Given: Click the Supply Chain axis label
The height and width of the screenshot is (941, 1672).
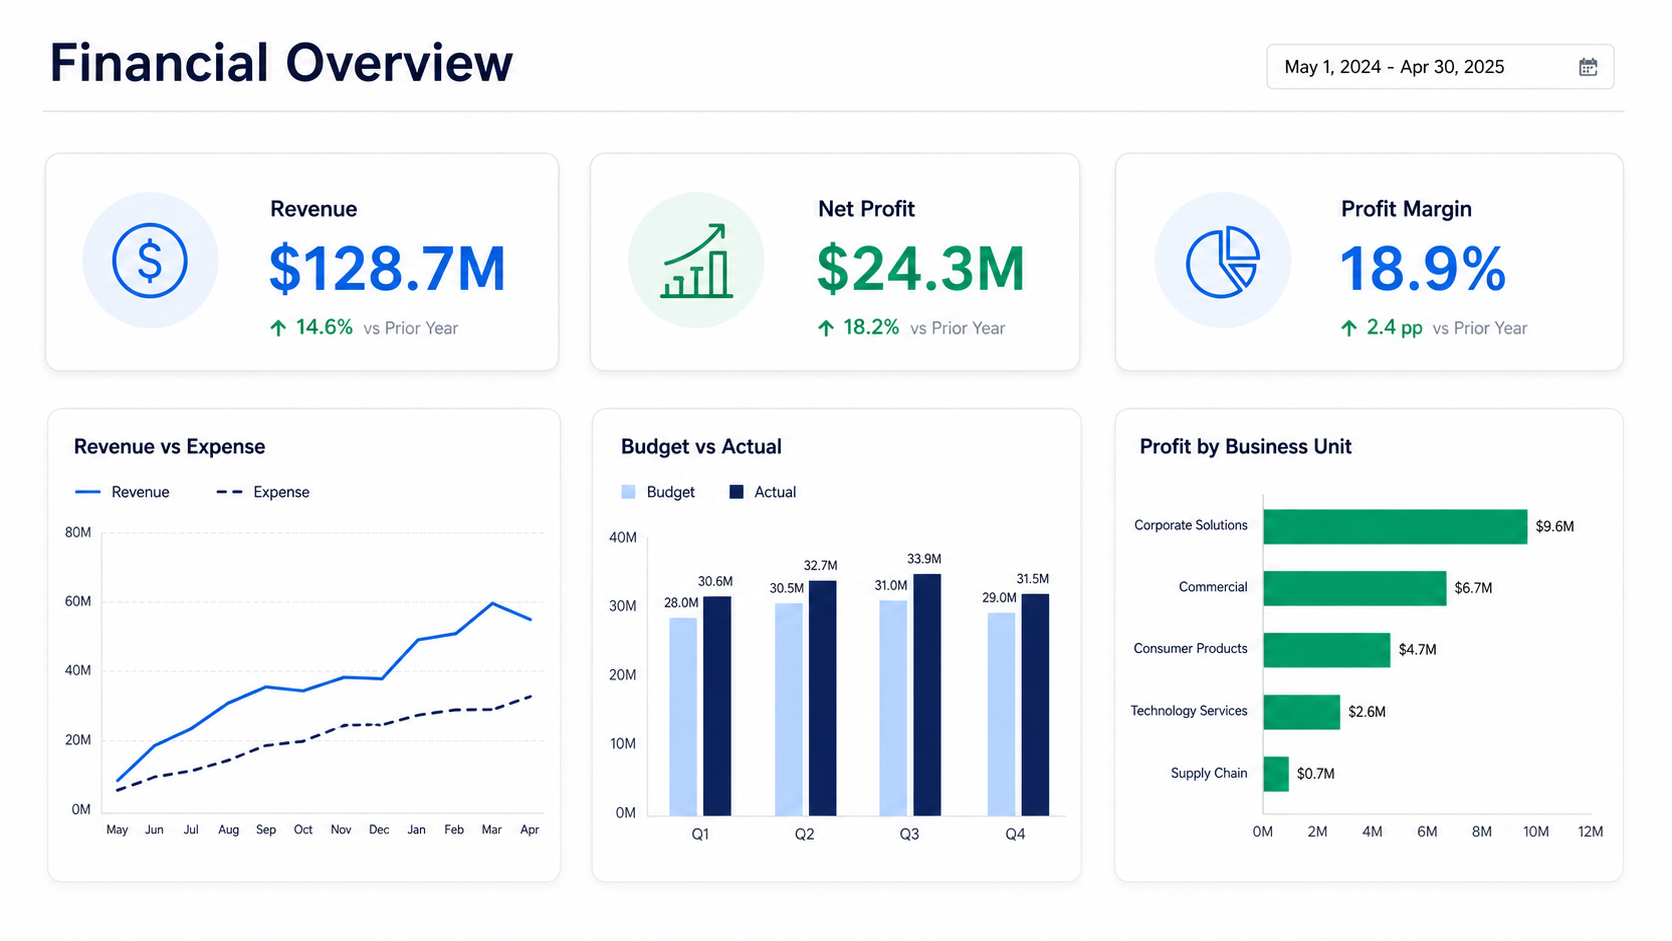Looking at the screenshot, I should [1209, 773].
